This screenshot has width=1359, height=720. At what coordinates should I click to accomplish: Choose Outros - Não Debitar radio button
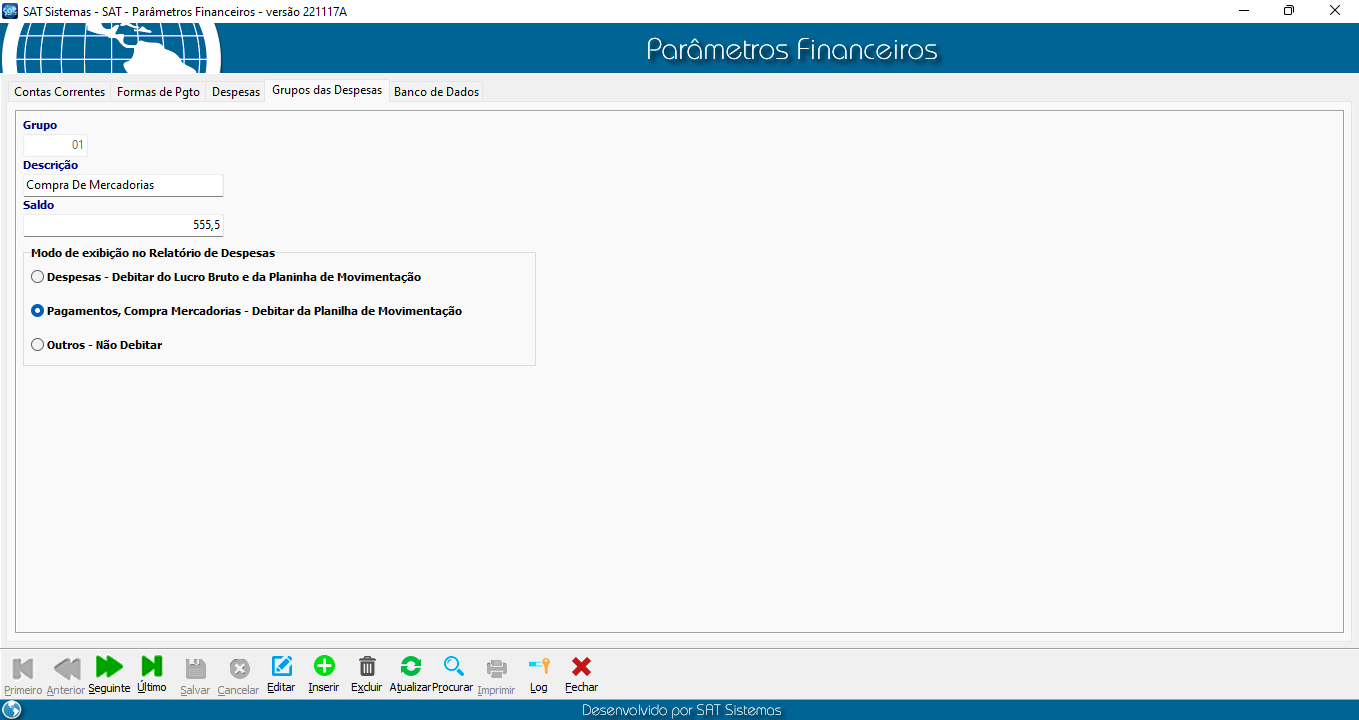pos(38,345)
